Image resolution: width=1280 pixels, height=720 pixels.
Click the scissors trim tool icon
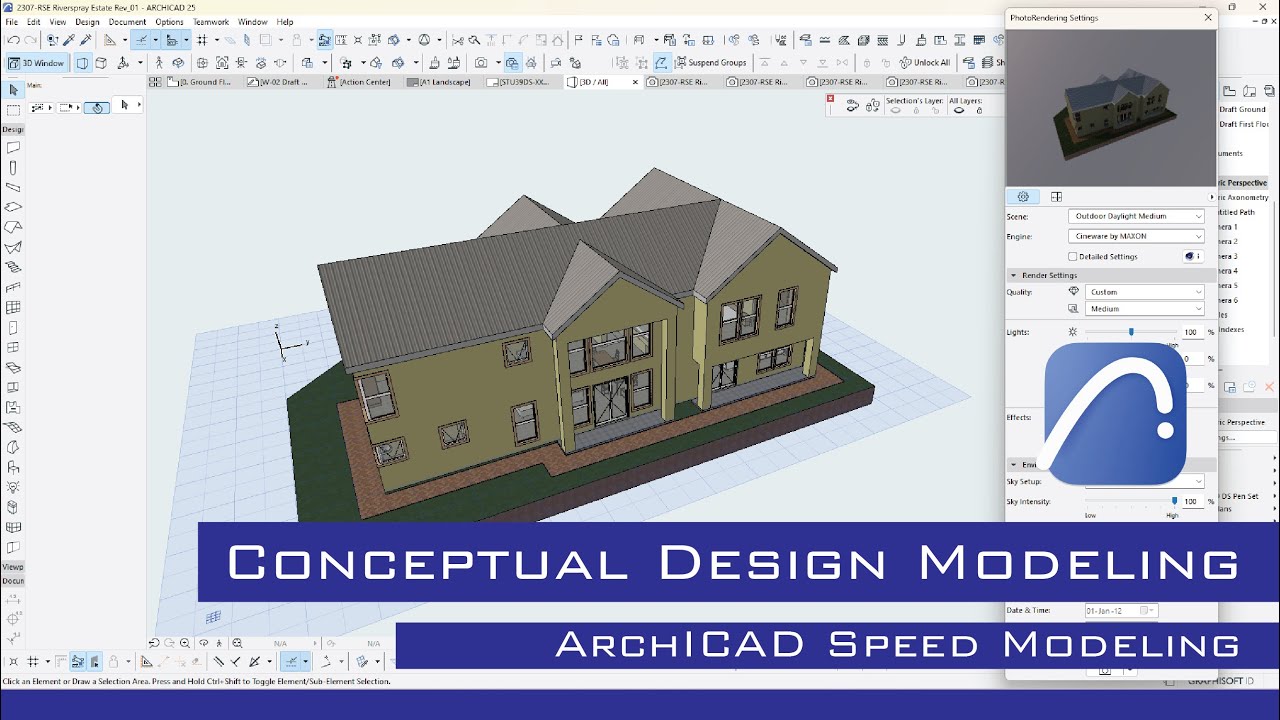pos(457,40)
